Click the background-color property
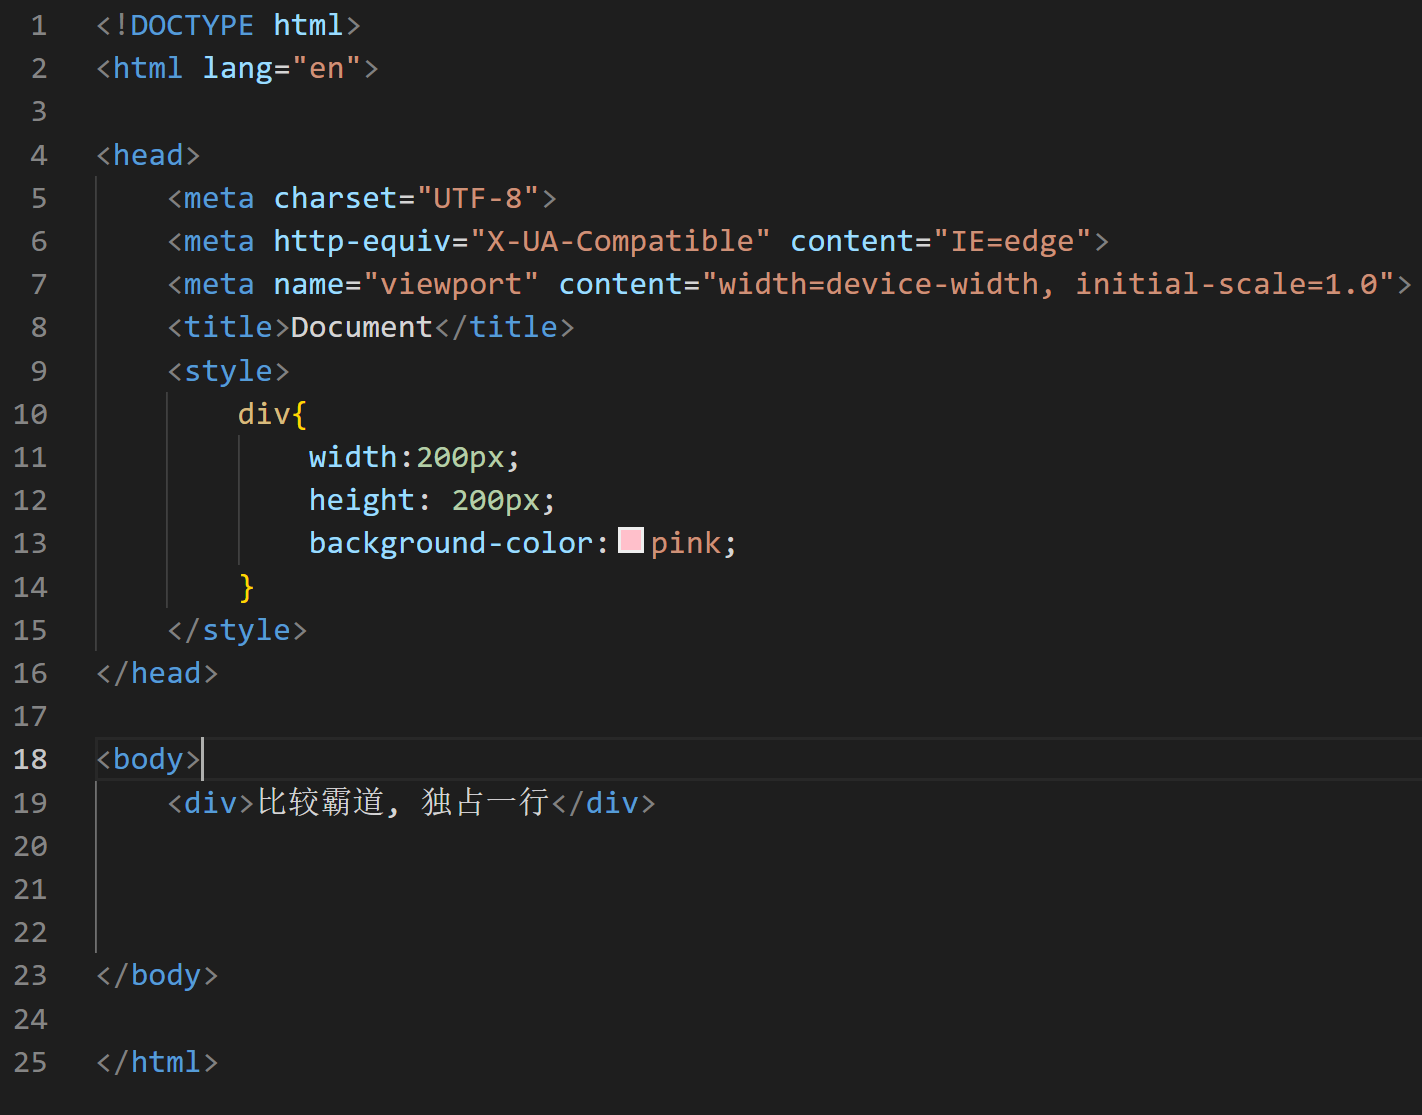The height and width of the screenshot is (1115, 1422). point(451,543)
